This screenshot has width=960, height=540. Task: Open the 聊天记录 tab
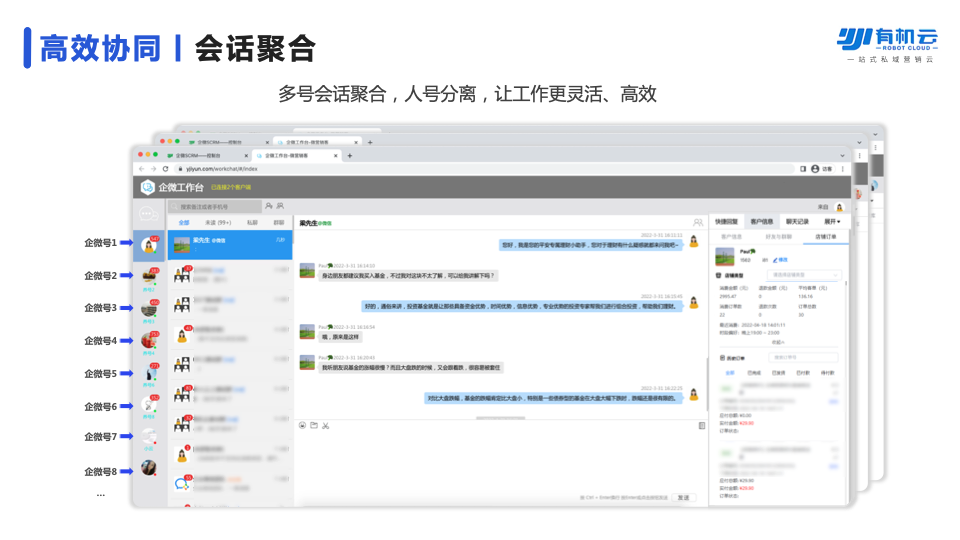coord(798,221)
